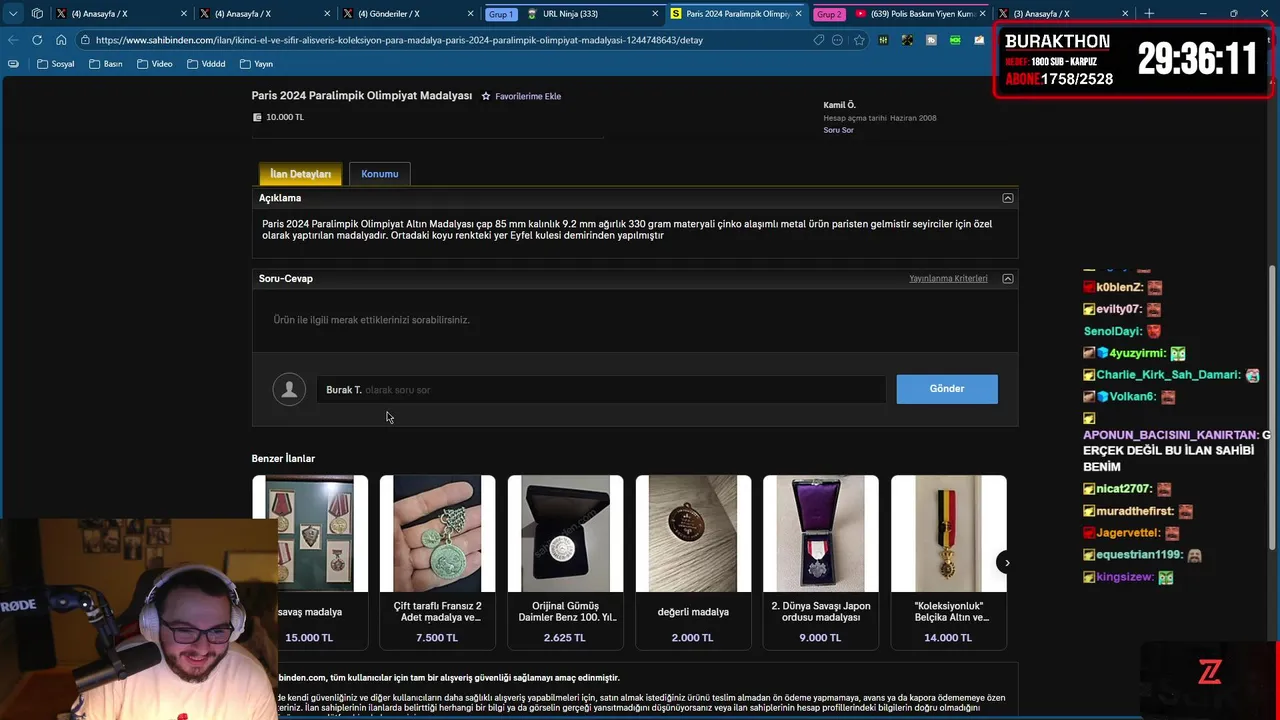Screen dimensions: 1280x720
Task: Open the Yayın bookmarks folder
Action: [x=256, y=64]
